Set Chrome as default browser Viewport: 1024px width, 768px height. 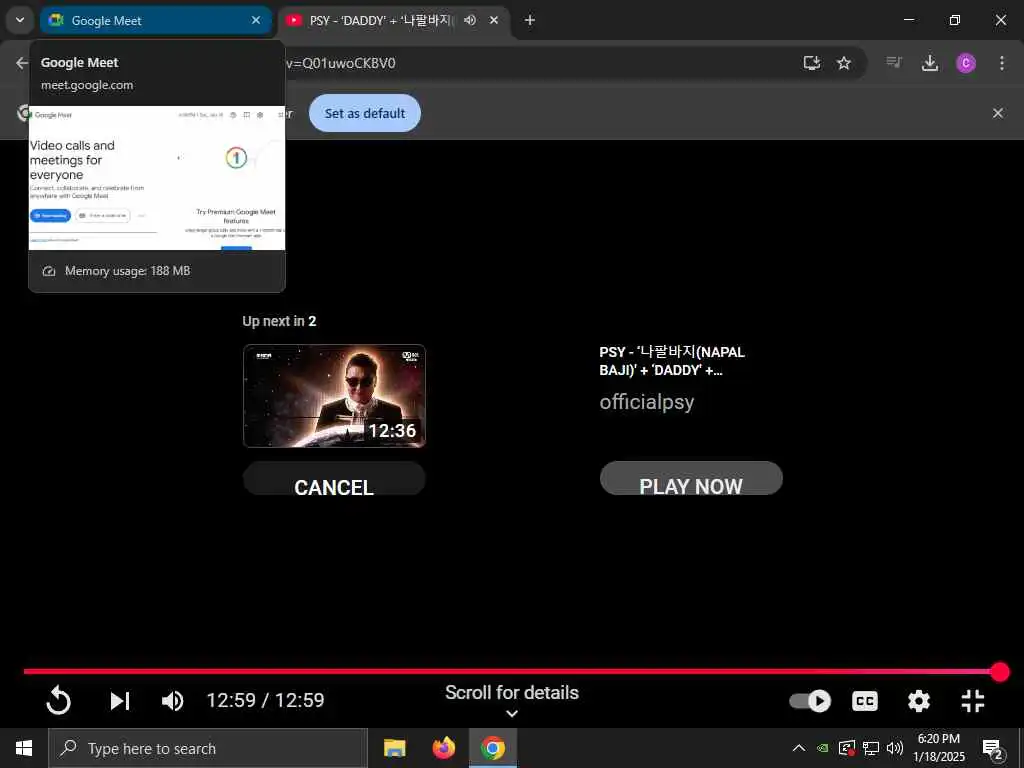click(x=364, y=113)
